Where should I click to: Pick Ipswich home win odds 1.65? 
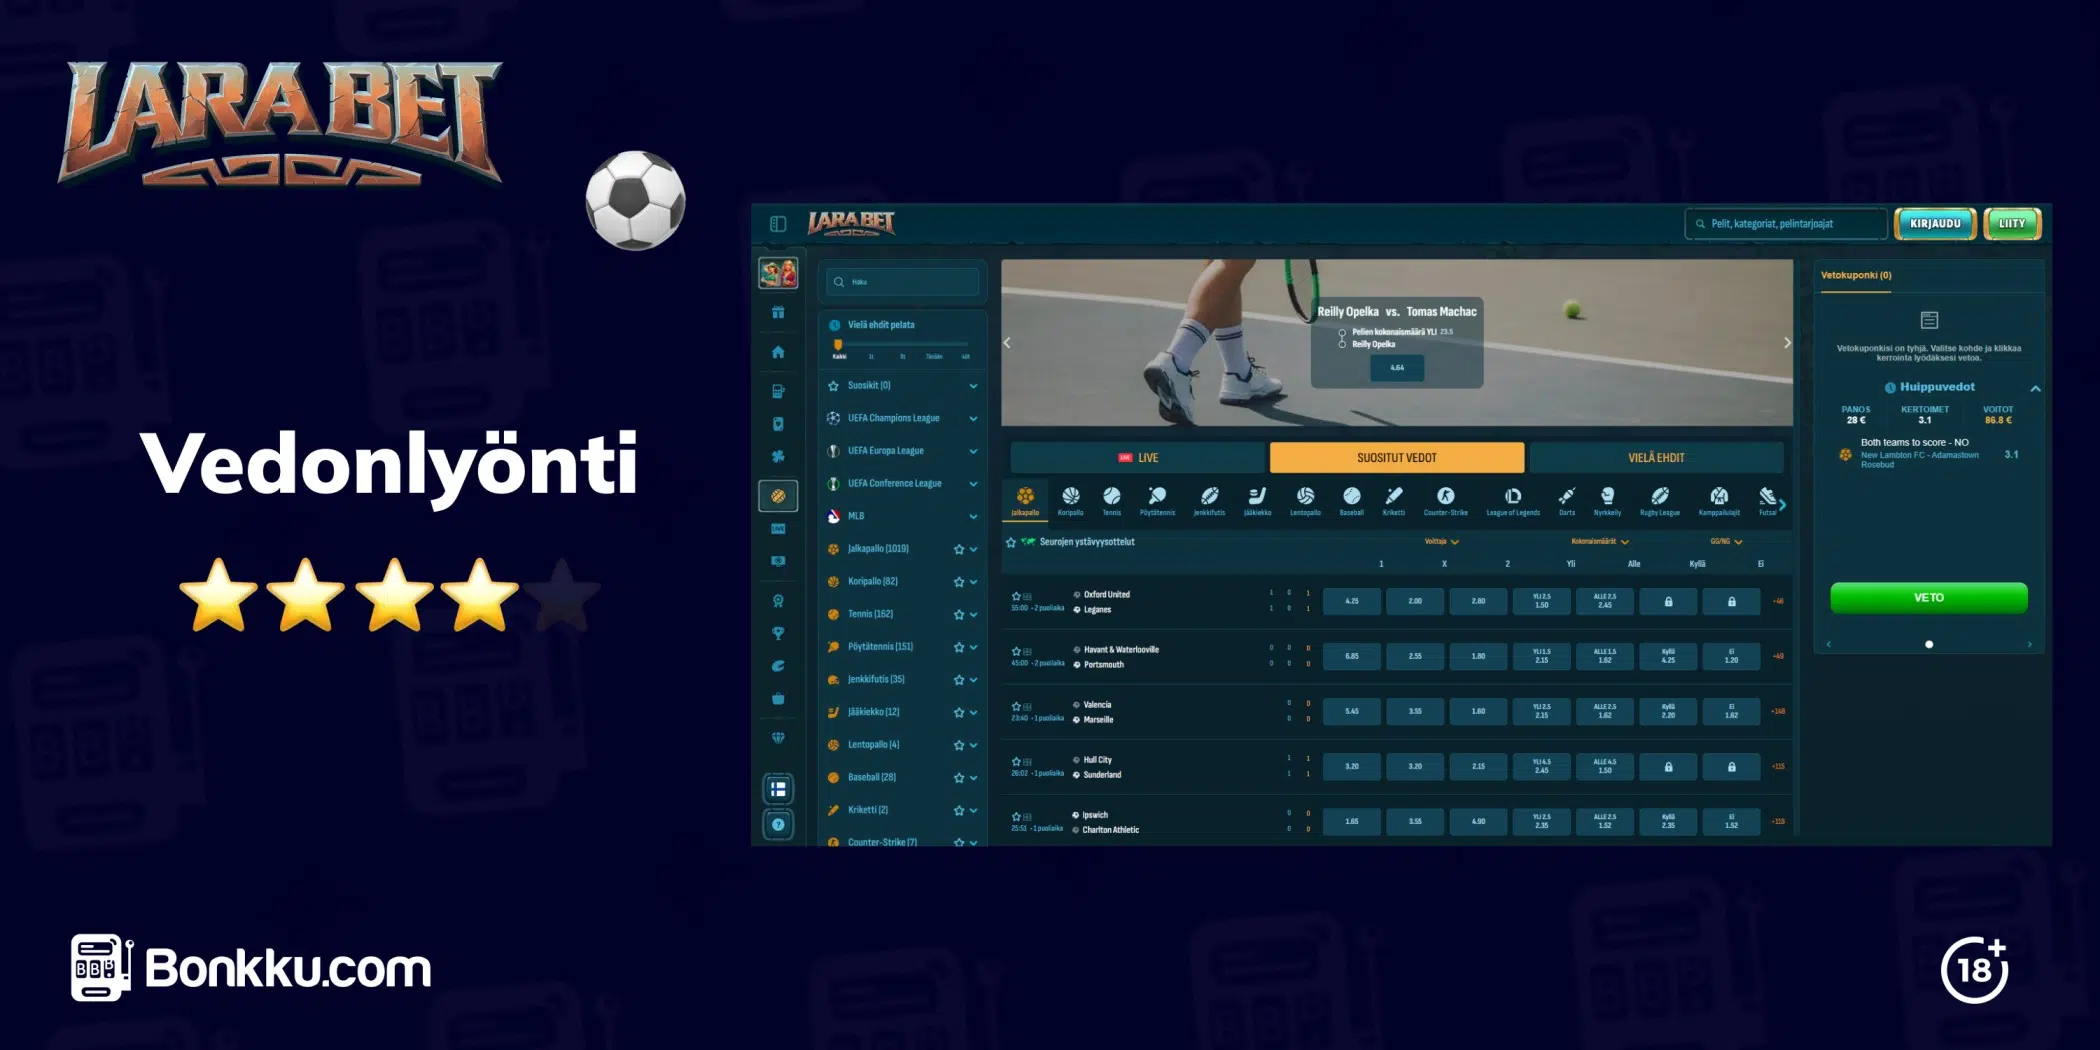pyautogui.click(x=1351, y=821)
